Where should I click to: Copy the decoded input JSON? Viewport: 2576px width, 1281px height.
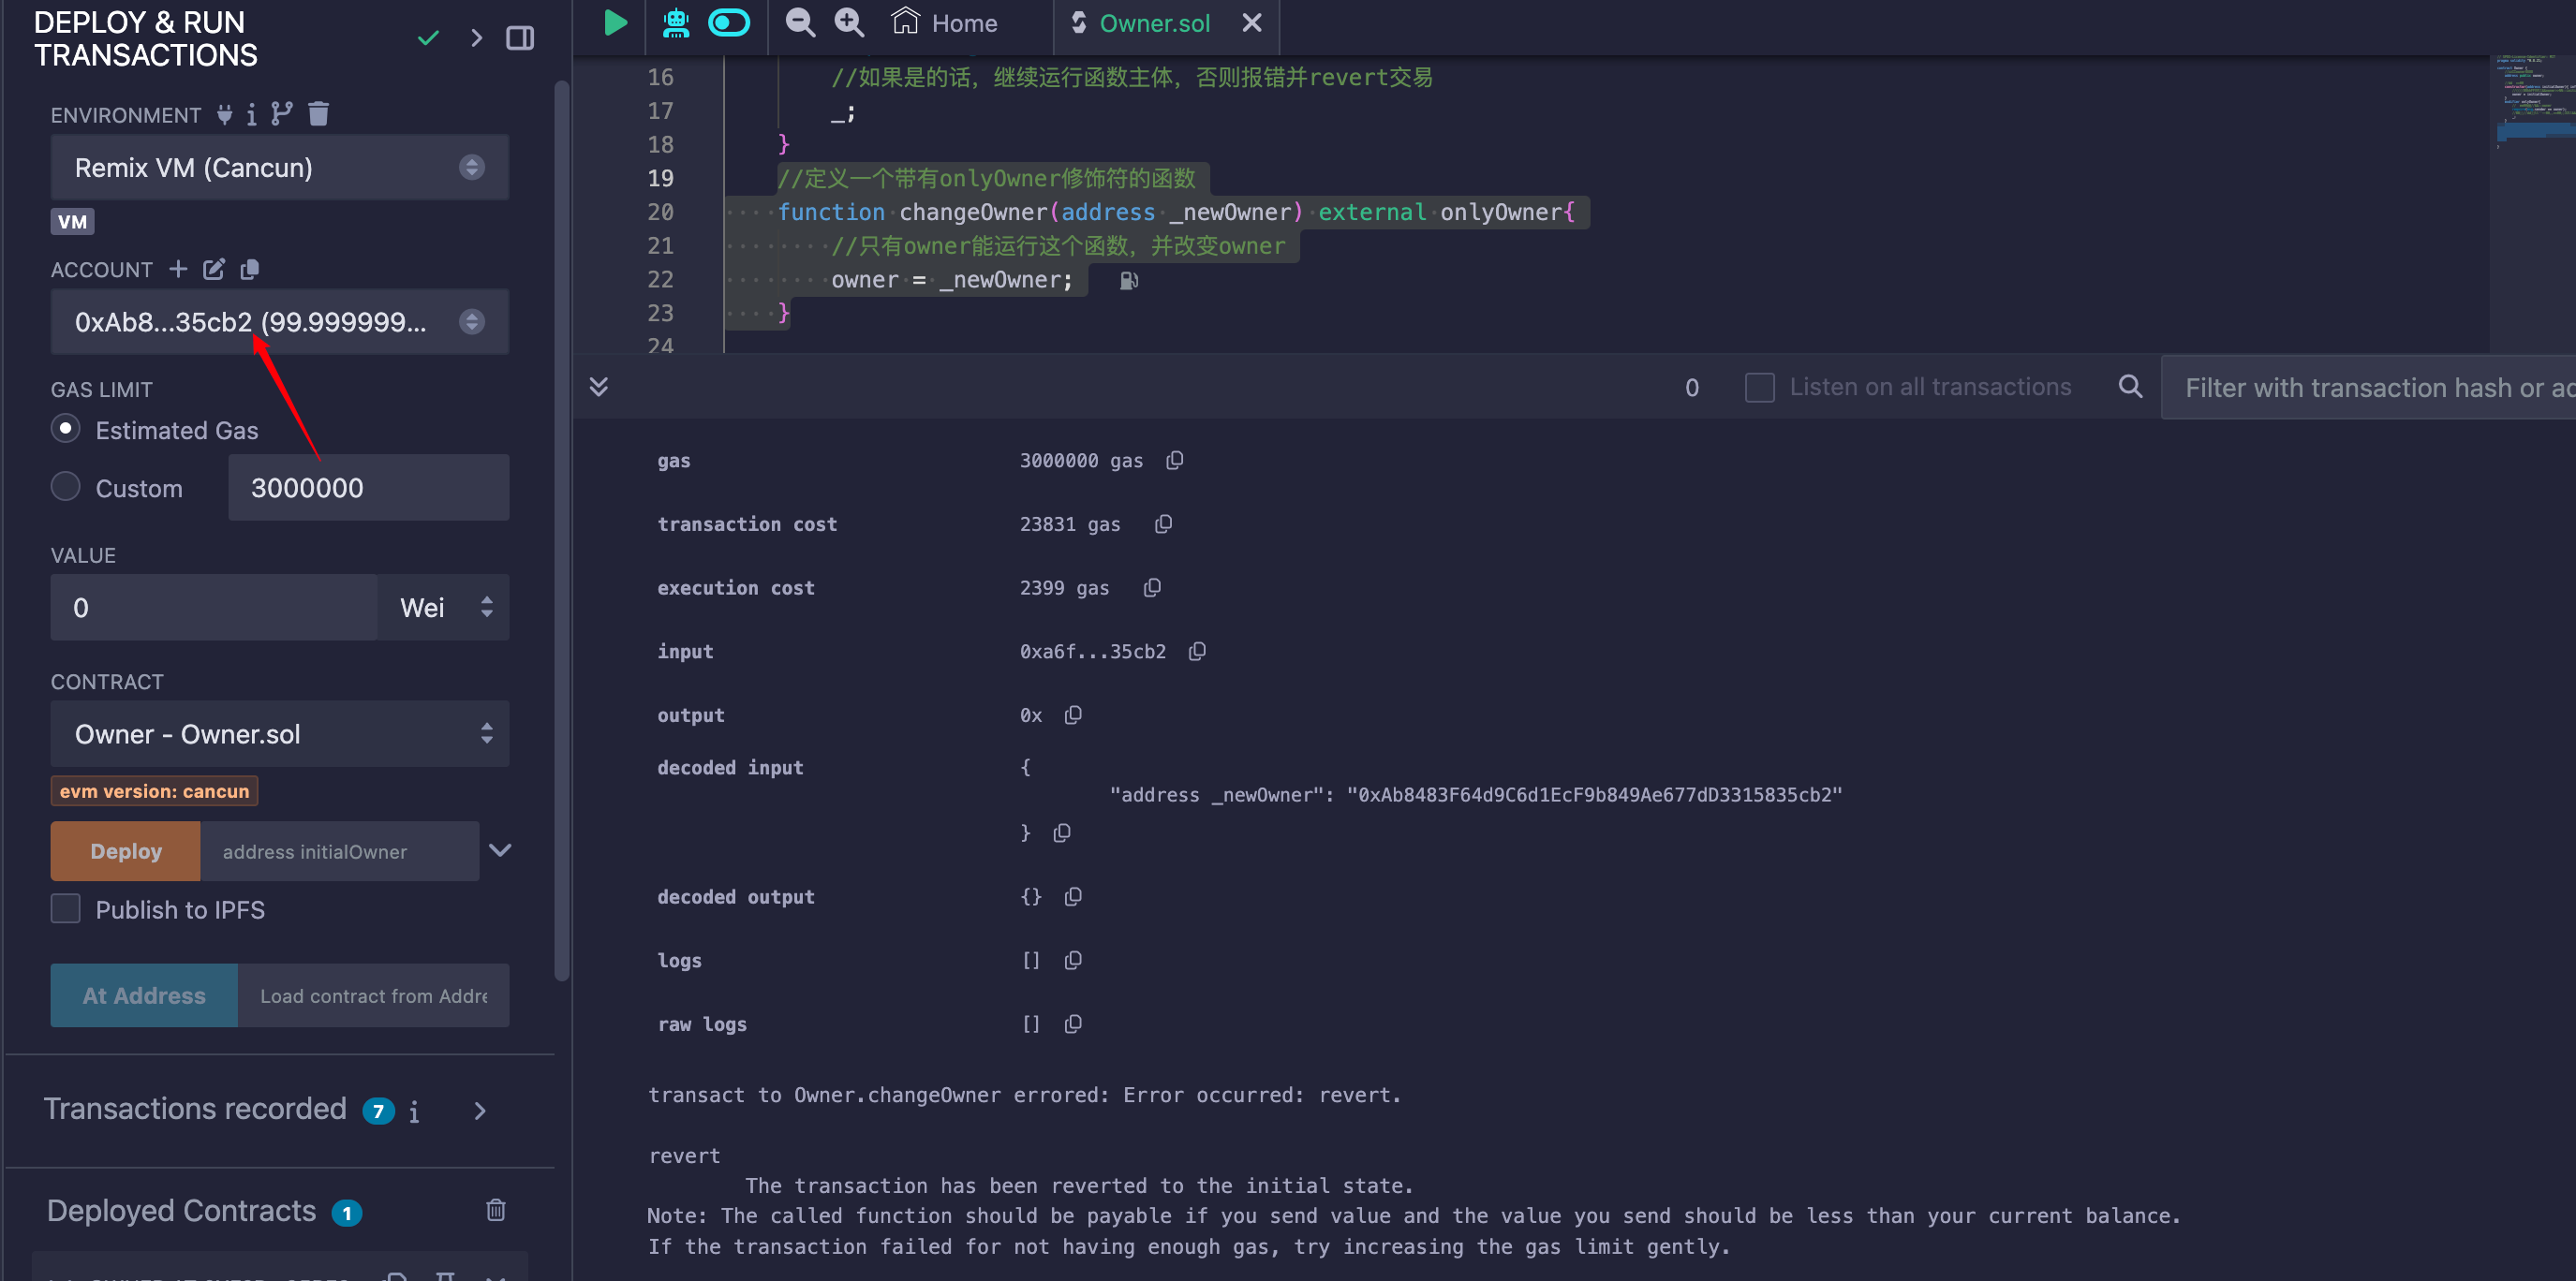1062,833
